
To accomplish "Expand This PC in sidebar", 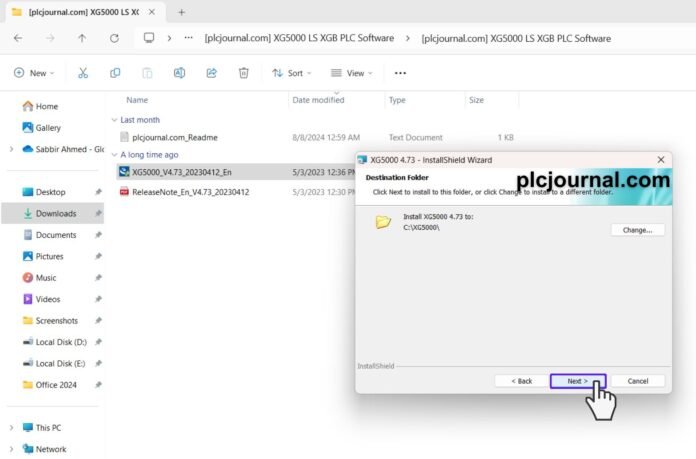I will (x=12, y=428).
